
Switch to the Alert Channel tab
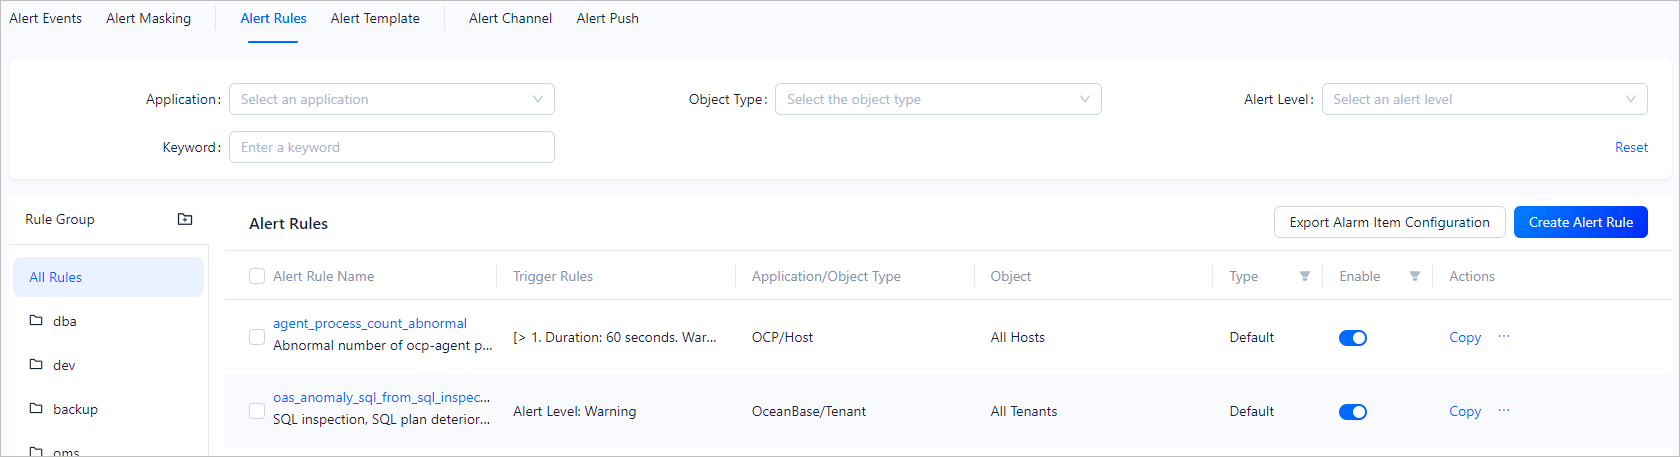(510, 18)
